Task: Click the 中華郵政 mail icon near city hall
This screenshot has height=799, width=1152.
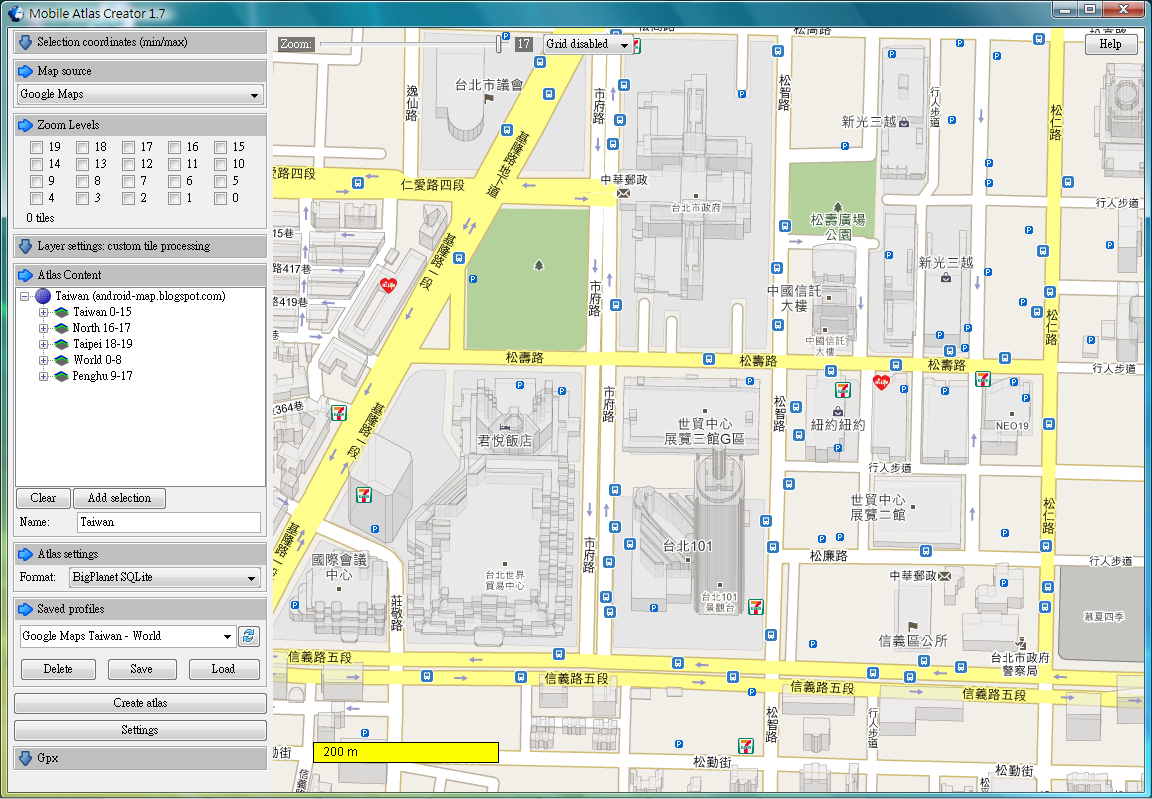Action: (x=624, y=193)
